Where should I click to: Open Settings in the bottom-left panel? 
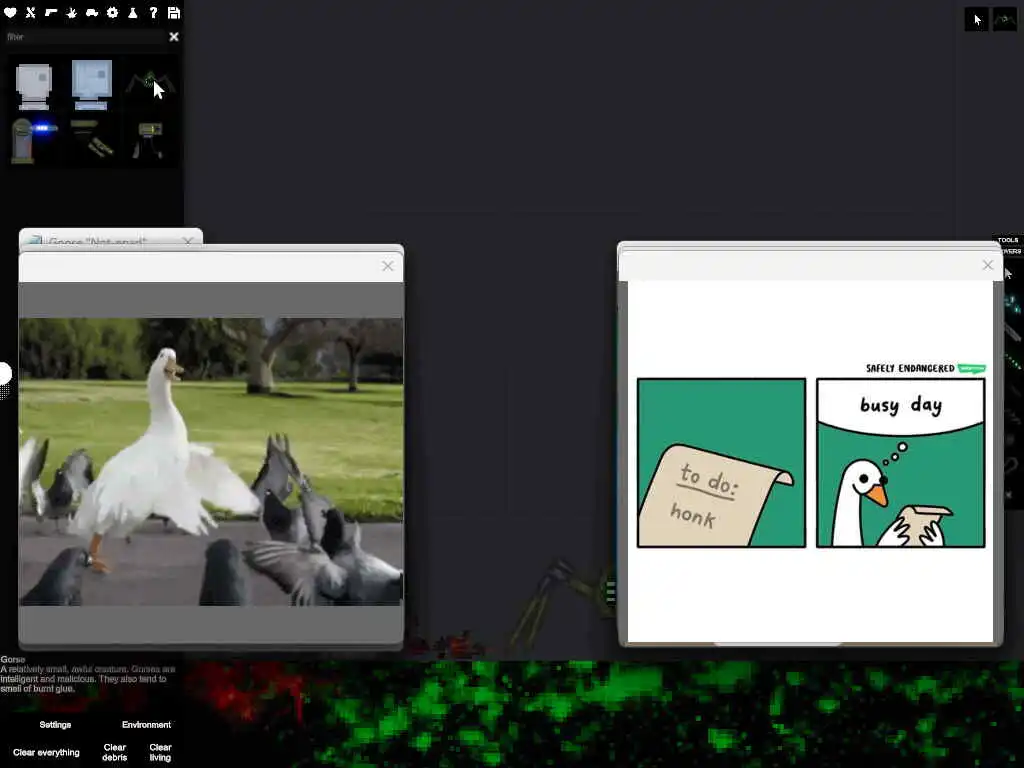[x=55, y=725]
